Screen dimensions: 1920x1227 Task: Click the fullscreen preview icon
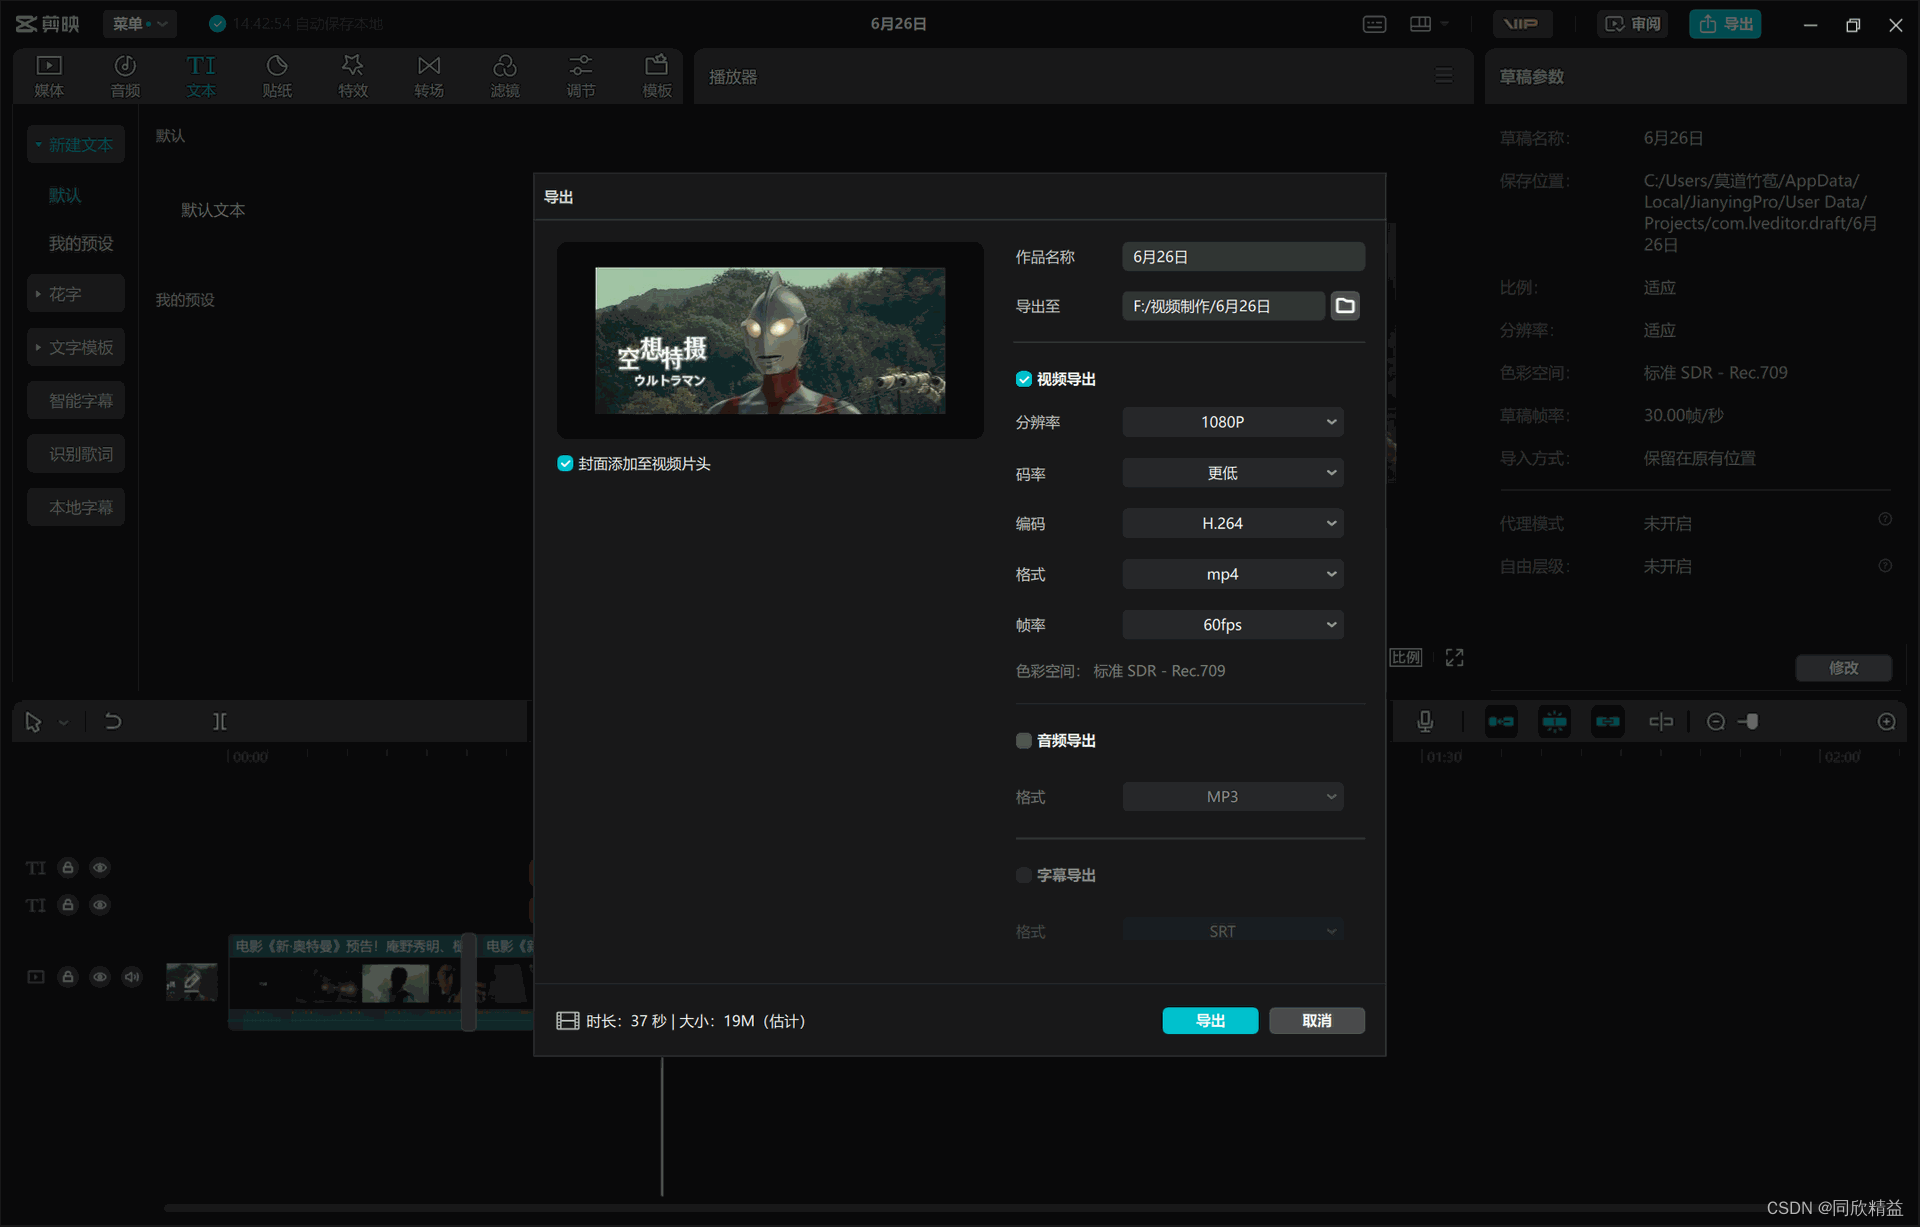tap(1454, 657)
